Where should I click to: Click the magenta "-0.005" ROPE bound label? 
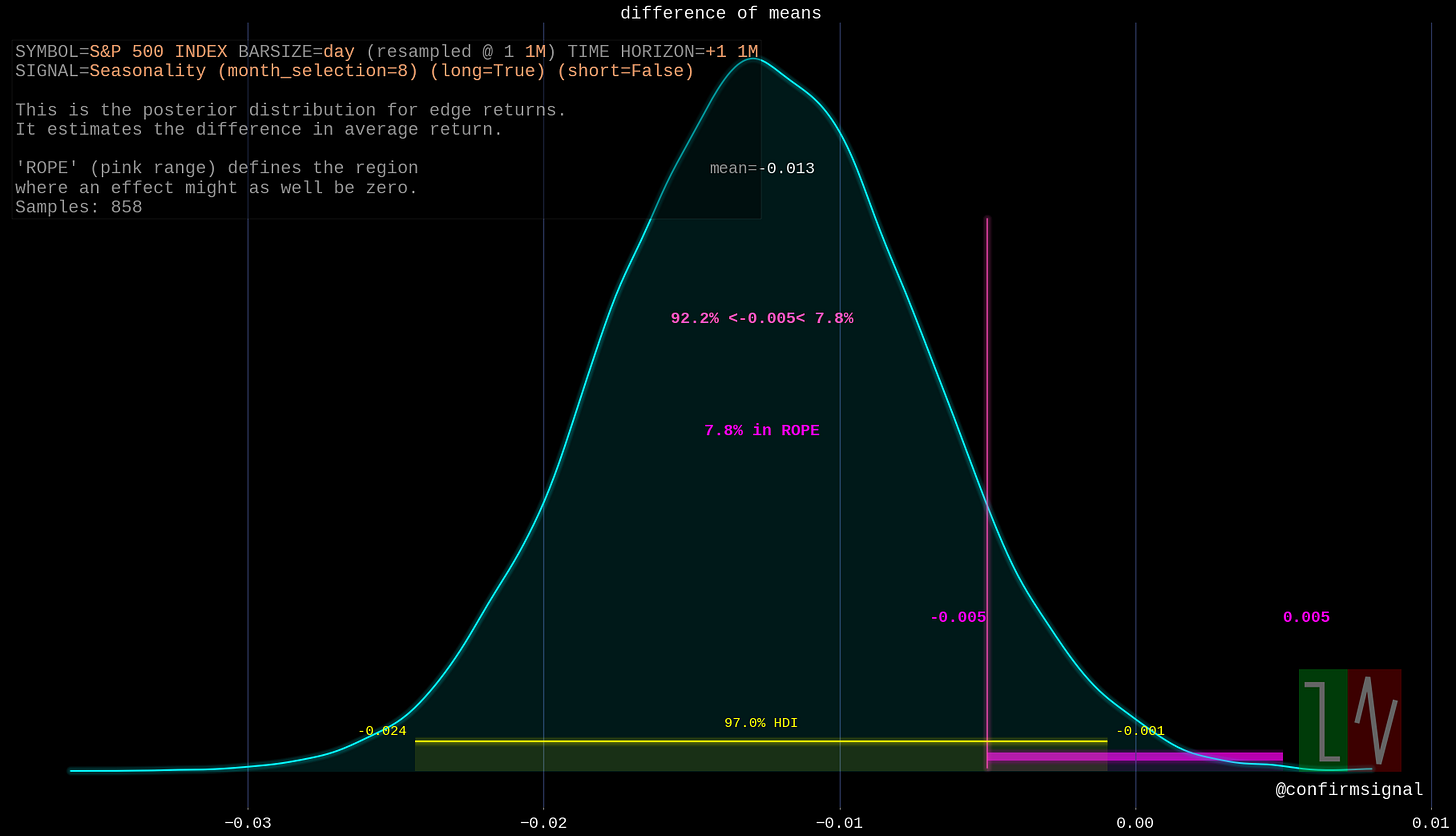tap(958, 617)
